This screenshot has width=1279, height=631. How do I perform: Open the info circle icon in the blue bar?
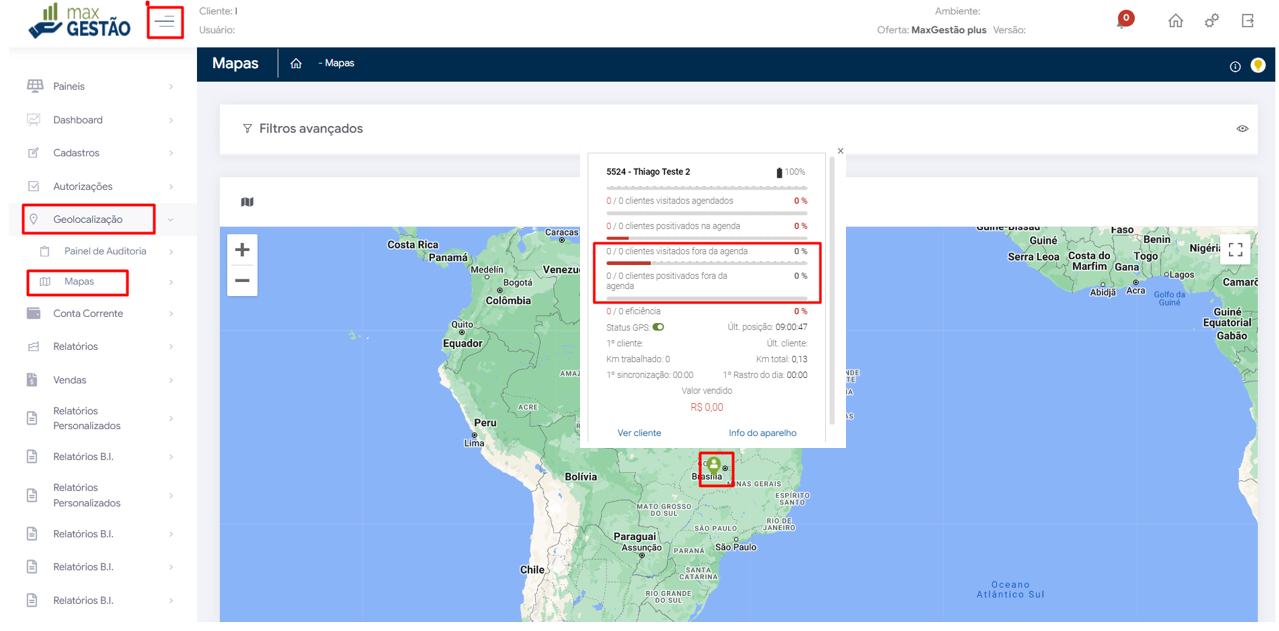(x=1235, y=67)
